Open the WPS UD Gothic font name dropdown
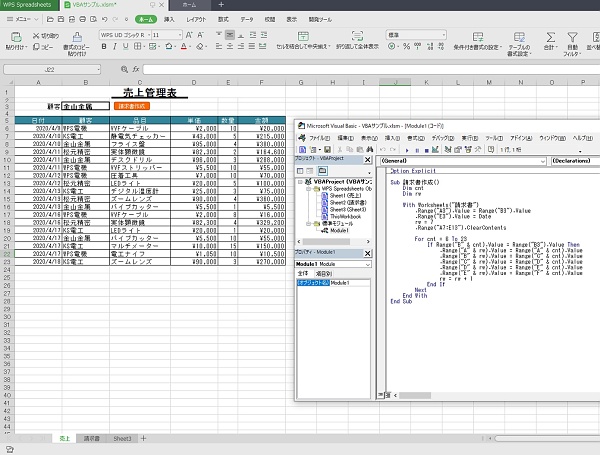This screenshot has height=455, width=600. point(149,35)
